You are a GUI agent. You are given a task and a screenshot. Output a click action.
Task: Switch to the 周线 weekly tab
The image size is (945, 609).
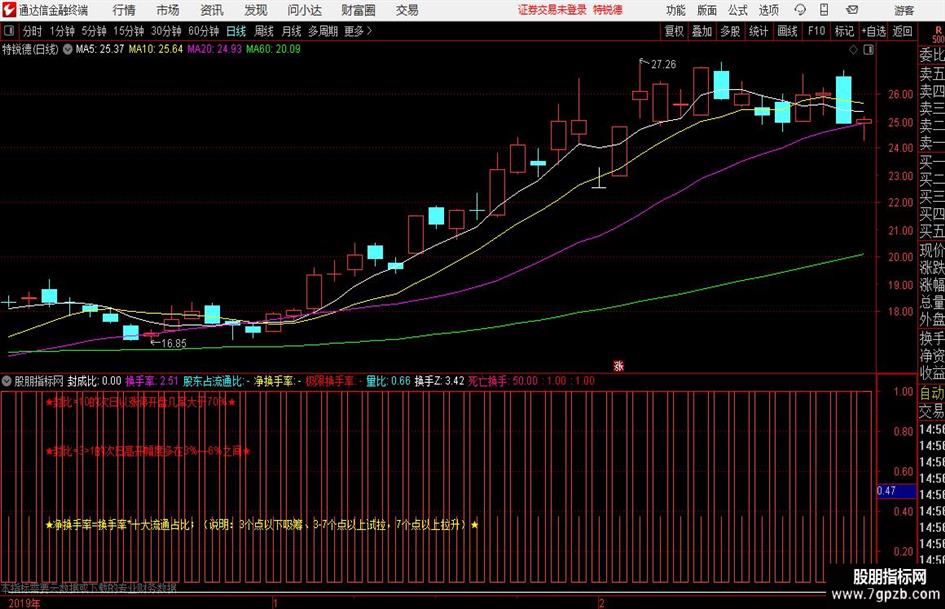pyautogui.click(x=264, y=31)
